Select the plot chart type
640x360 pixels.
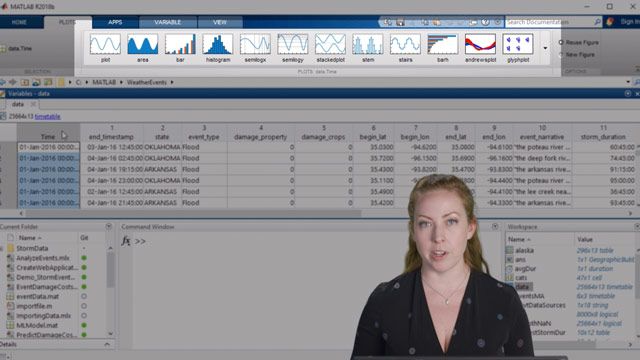tap(105, 47)
